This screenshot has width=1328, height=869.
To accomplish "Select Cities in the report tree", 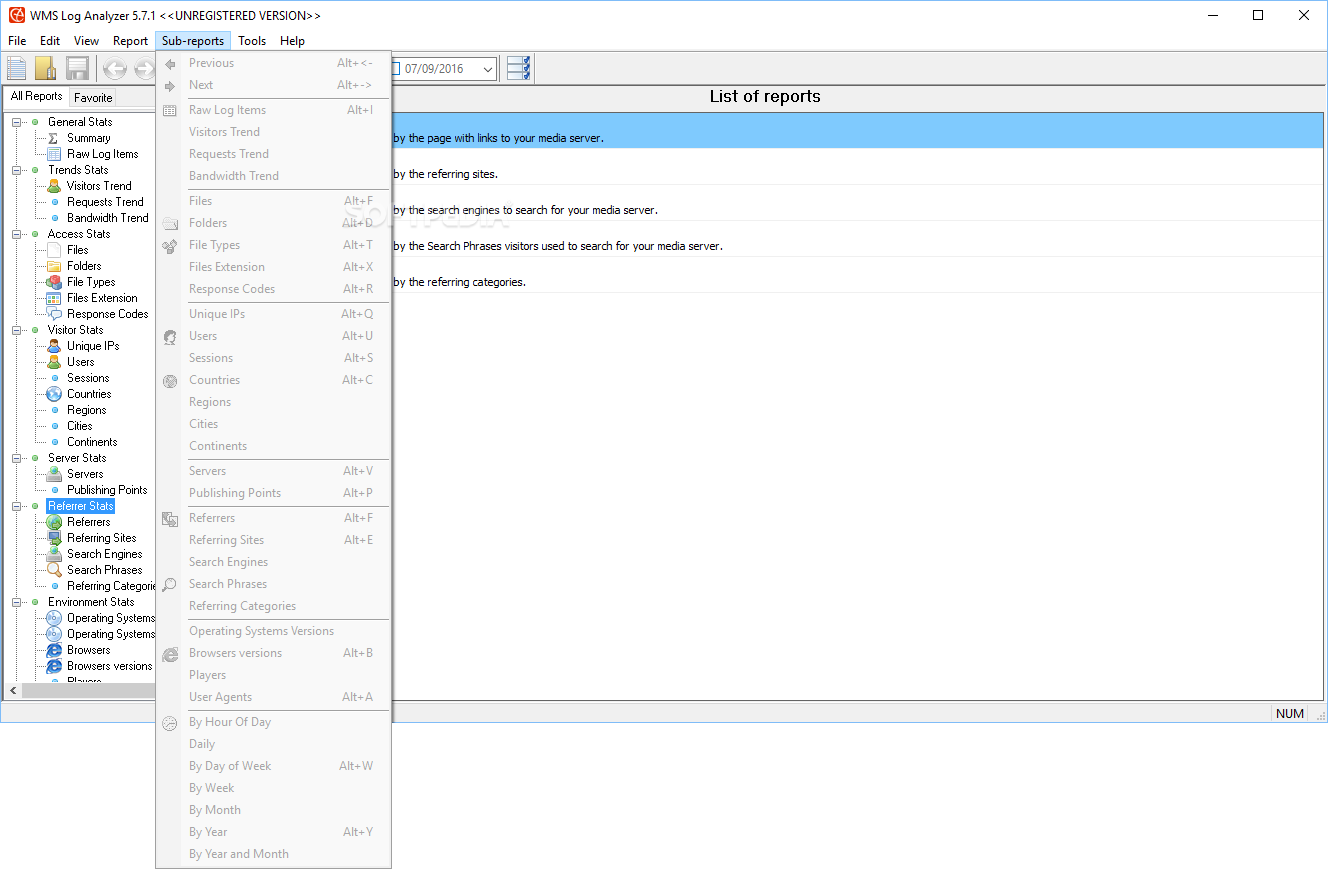I will pyautogui.click(x=80, y=426).
